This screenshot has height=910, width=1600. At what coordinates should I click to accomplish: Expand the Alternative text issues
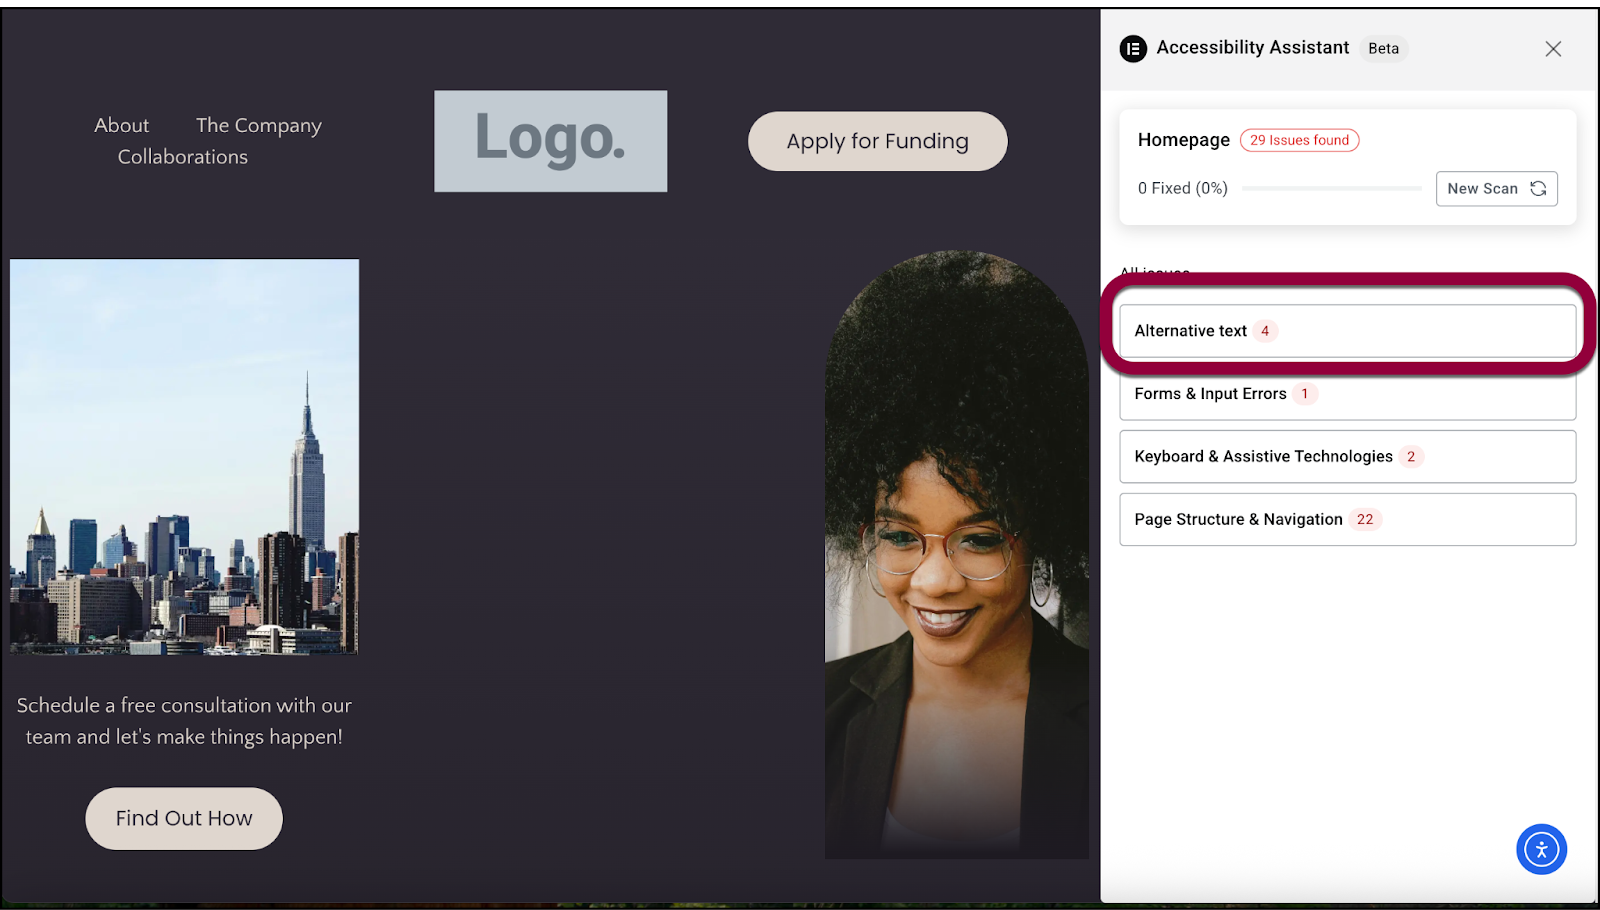pos(1346,331)
